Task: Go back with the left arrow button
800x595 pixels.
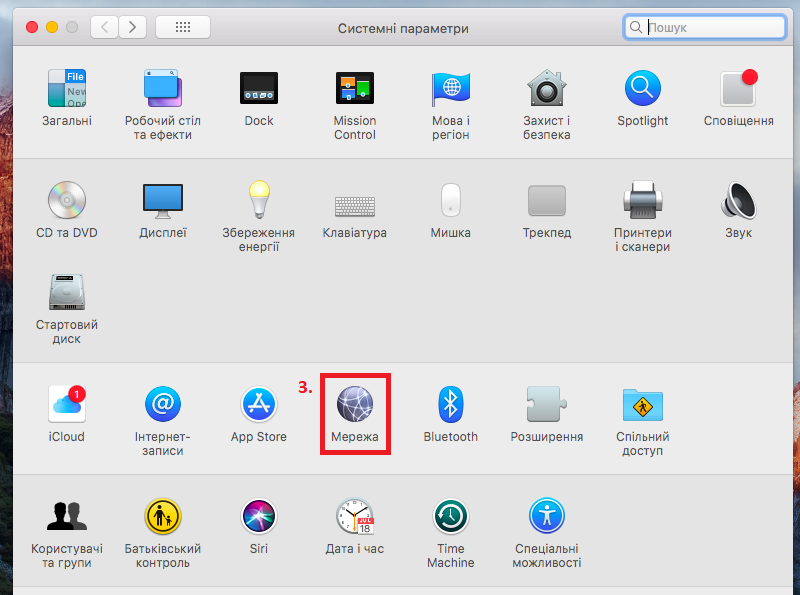Action: 105,27
